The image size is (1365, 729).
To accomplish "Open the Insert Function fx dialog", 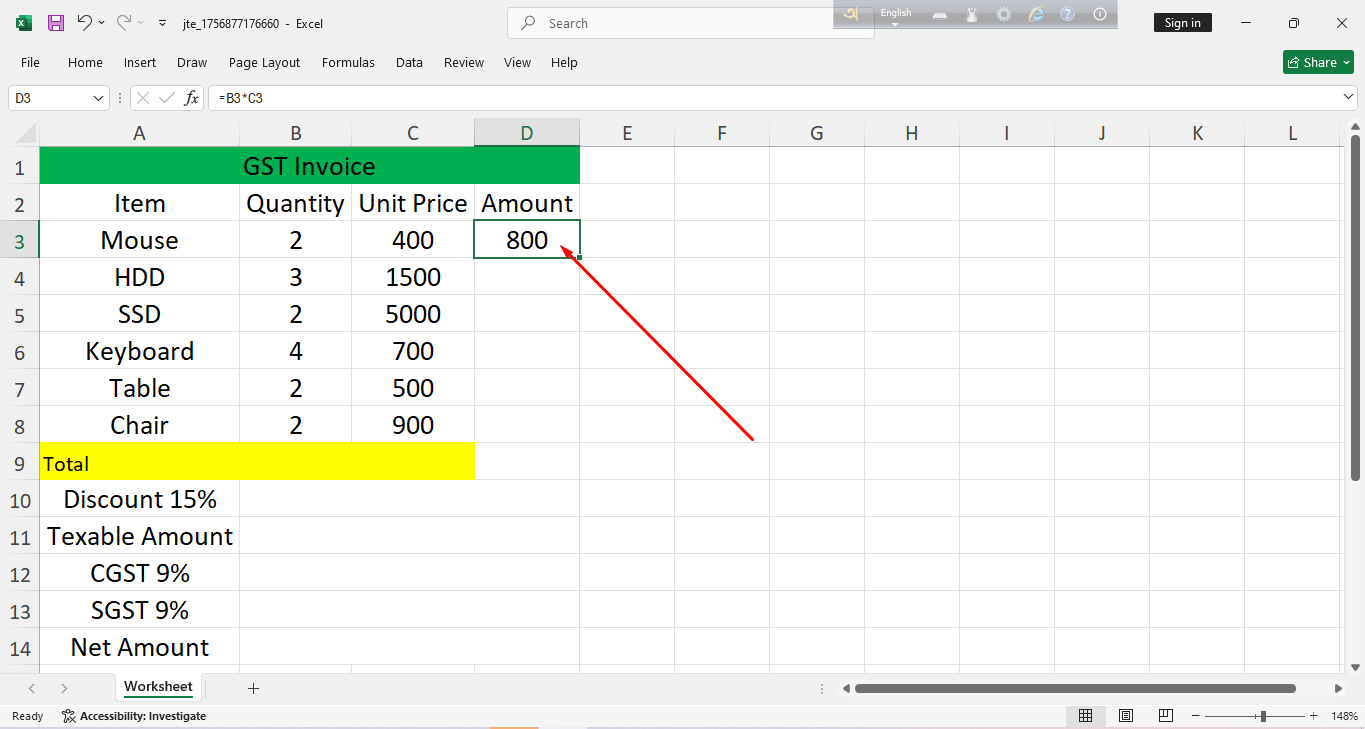I will (191, 98).
